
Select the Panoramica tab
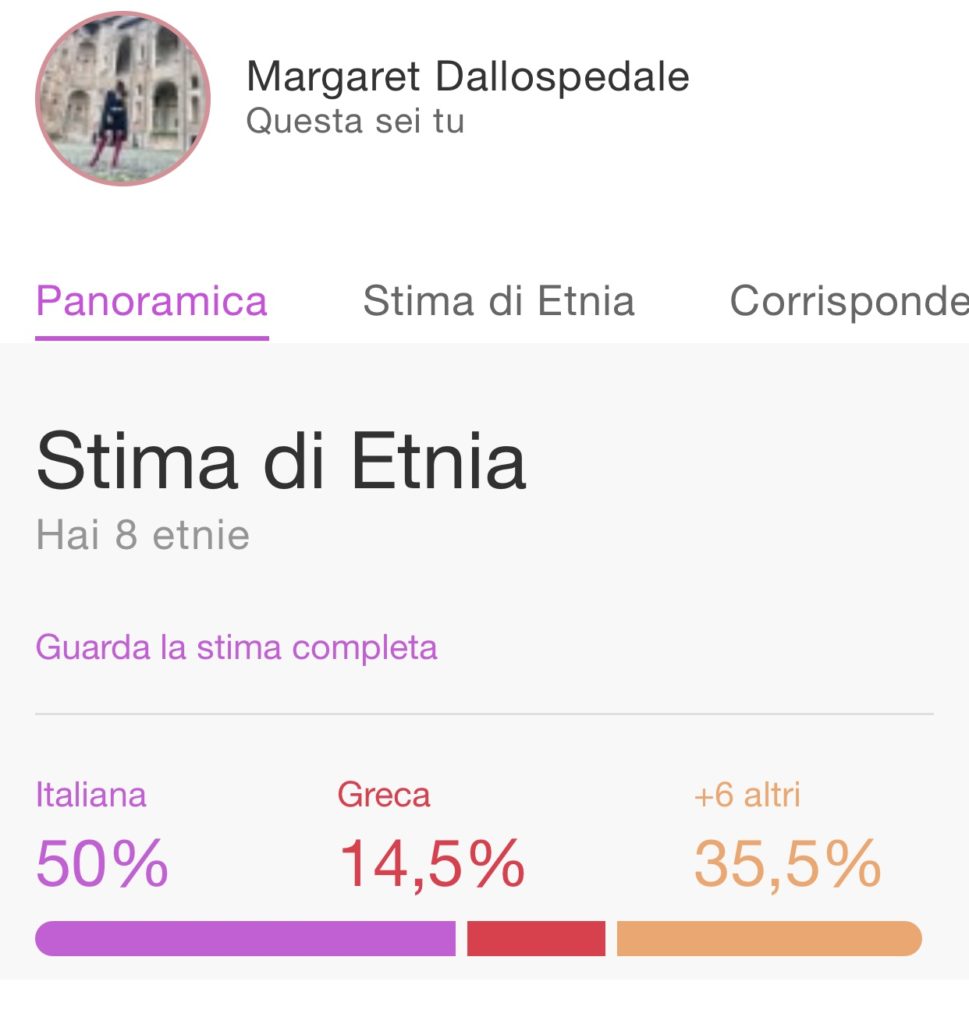151,301
